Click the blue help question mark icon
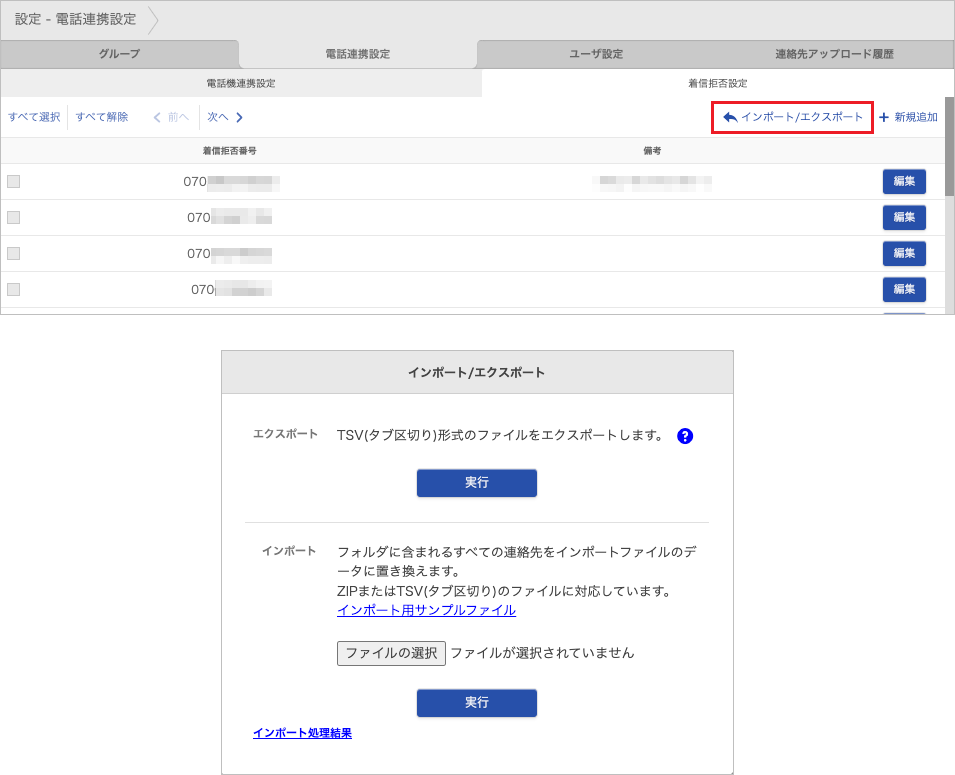The width and height of the screenshot is (955, 775). coord(685,436)
